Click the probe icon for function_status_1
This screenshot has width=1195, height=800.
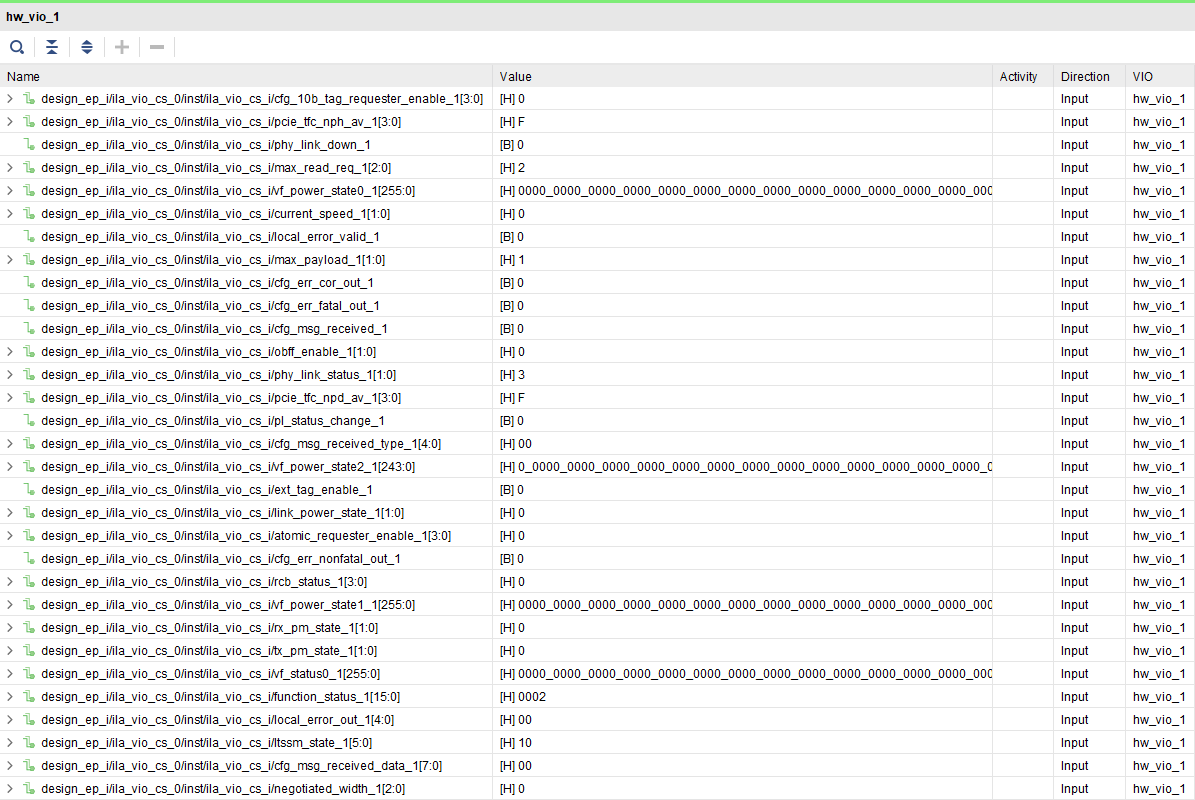coord(29,696)
